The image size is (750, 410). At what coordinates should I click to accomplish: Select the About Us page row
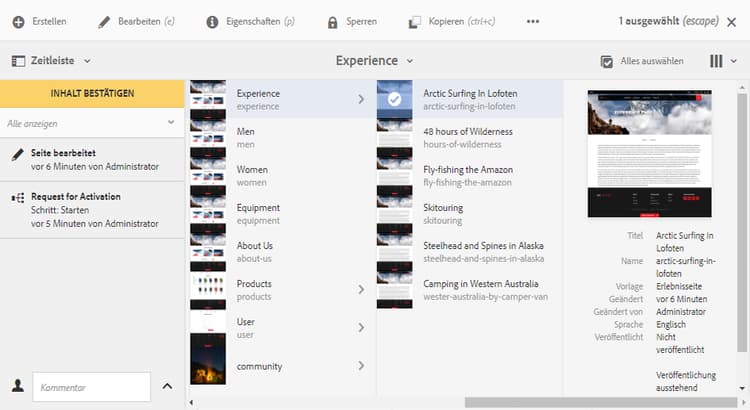coord(283,252)
